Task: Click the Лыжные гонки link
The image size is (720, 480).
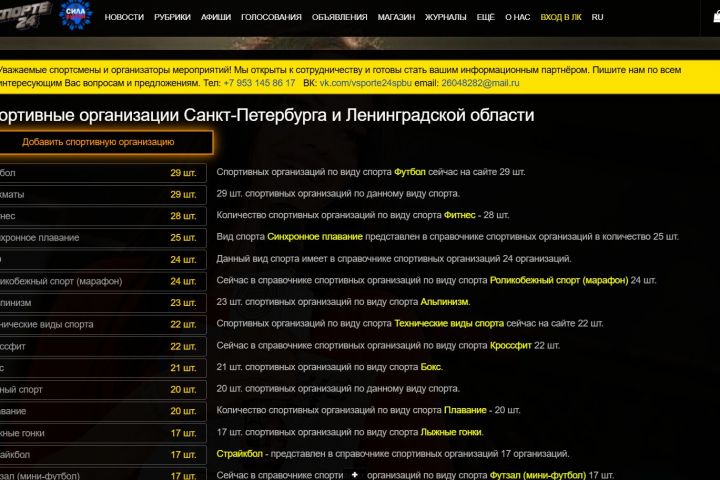Action: click(x=451, y=432)
